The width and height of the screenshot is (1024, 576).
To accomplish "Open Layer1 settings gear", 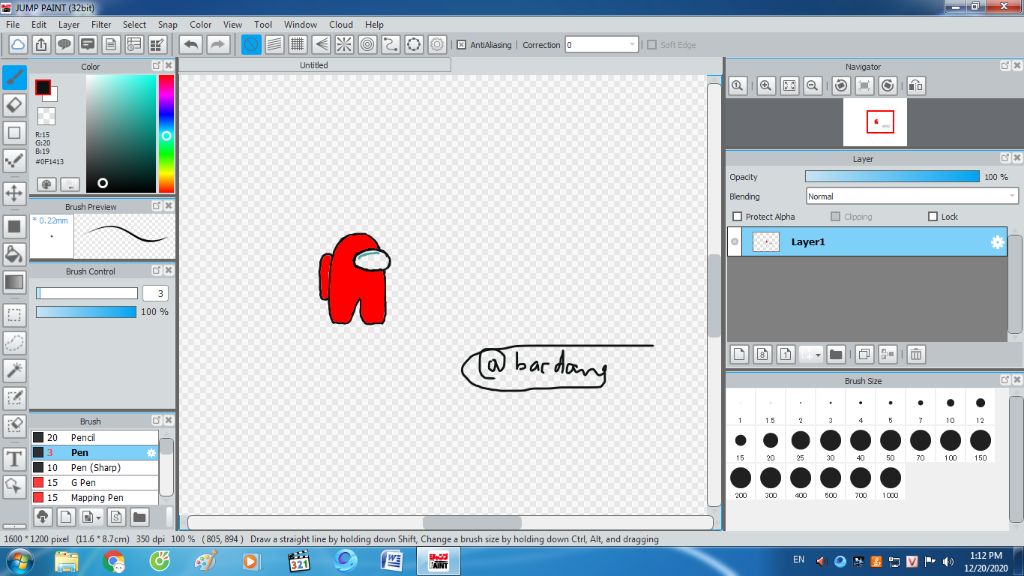I will click(997, 242).
